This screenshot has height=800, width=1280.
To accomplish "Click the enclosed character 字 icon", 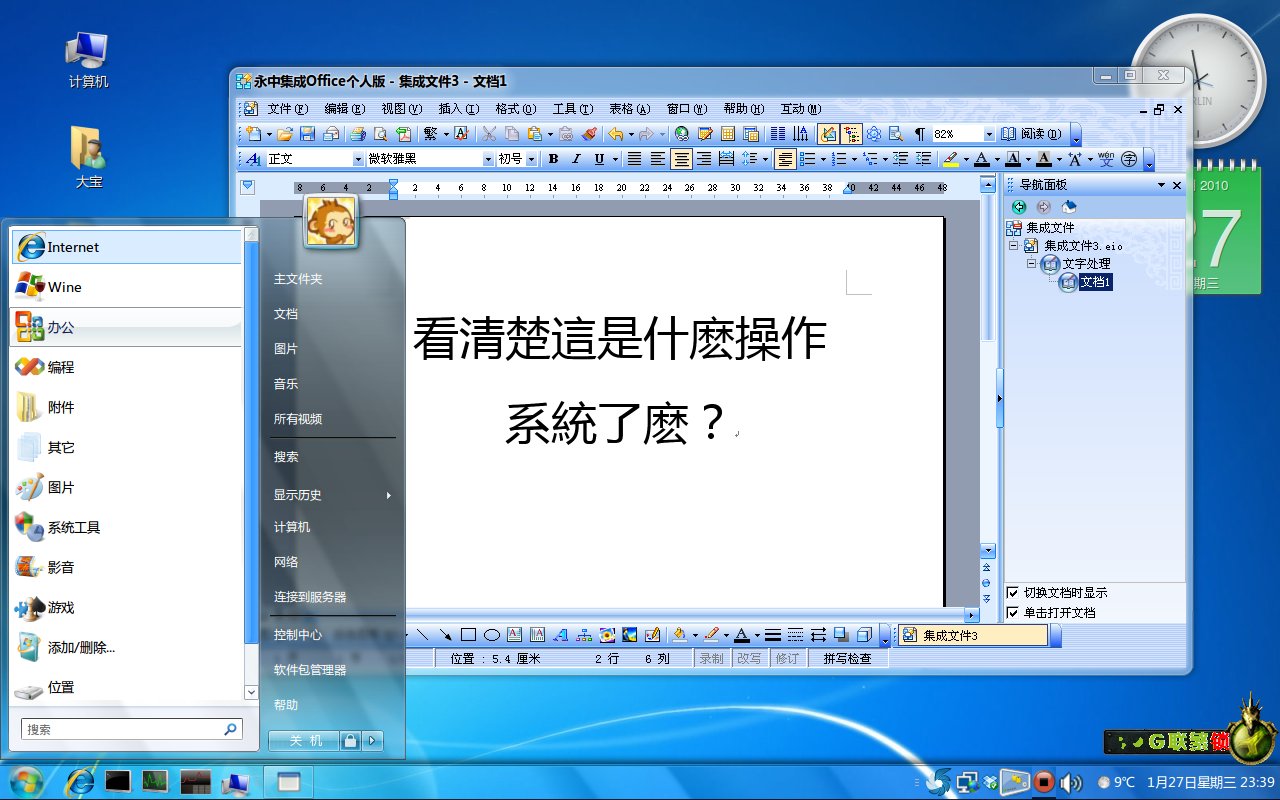I will tap(1130, 159).
